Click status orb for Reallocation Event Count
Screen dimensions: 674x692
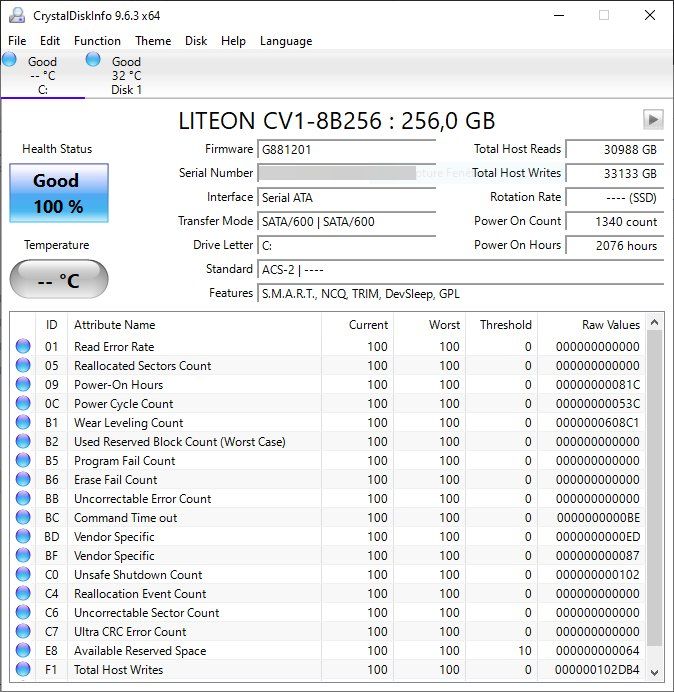23,593
